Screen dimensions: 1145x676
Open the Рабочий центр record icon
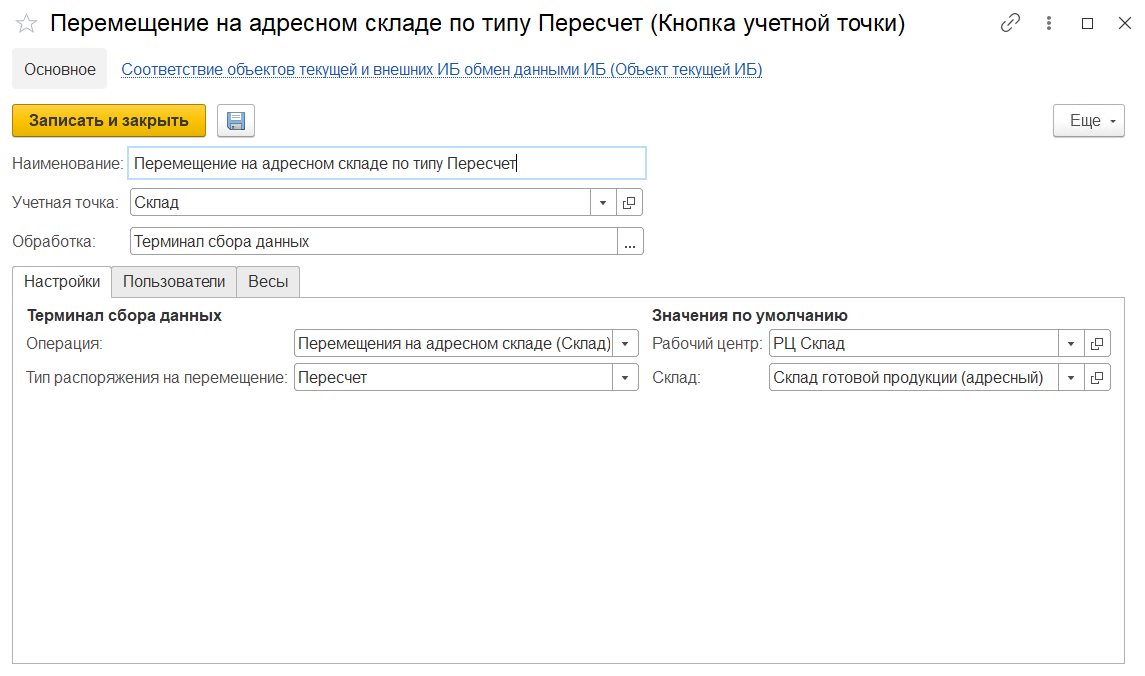1097,344
